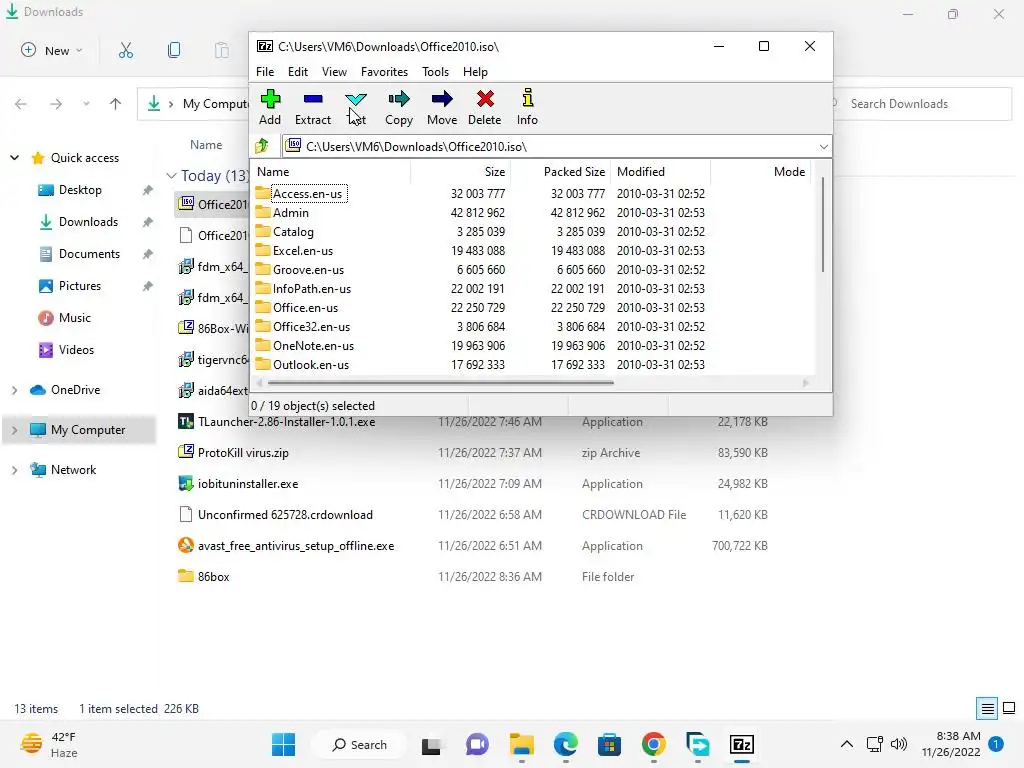Screen dimensions: 1024x768
Task: Open recent locations chevron in Explorer
Action: coord(86,104)
